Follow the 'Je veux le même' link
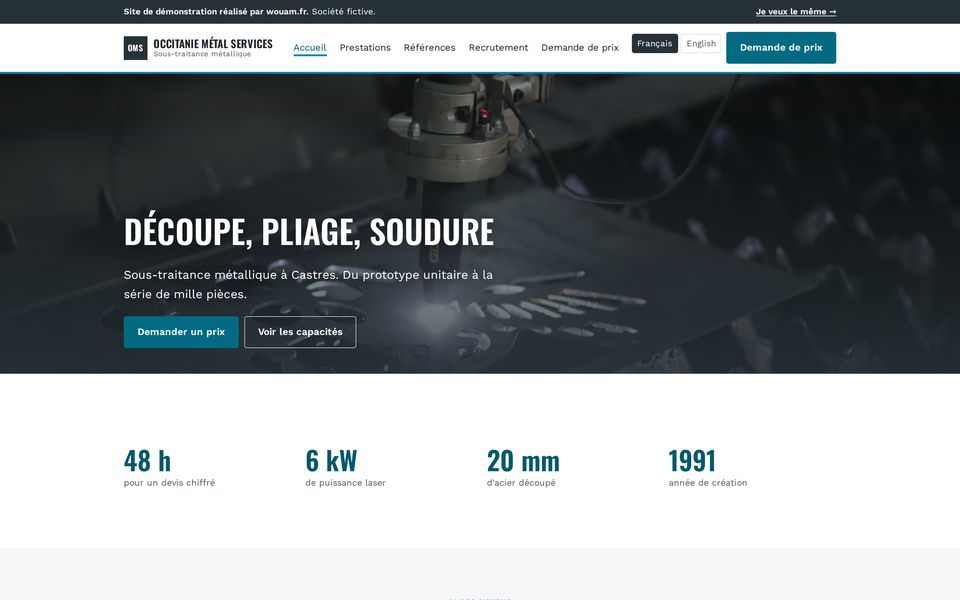Viewport: 960px width, 600px height. [795, 12]
